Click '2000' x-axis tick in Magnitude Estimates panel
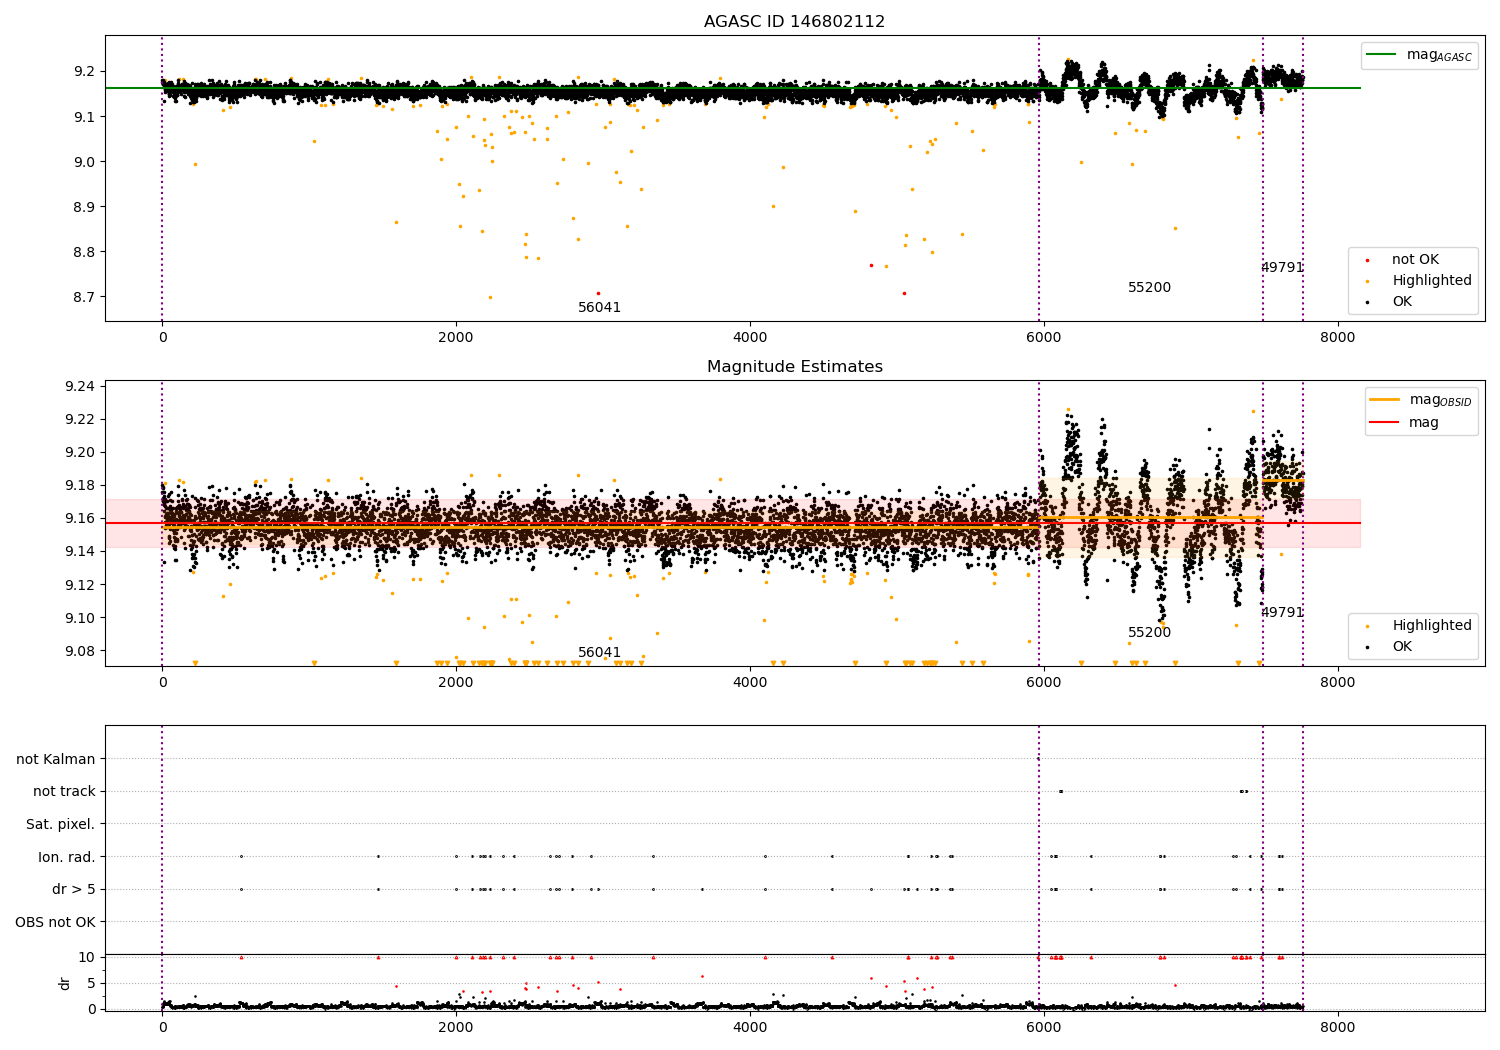 point(456,682)
